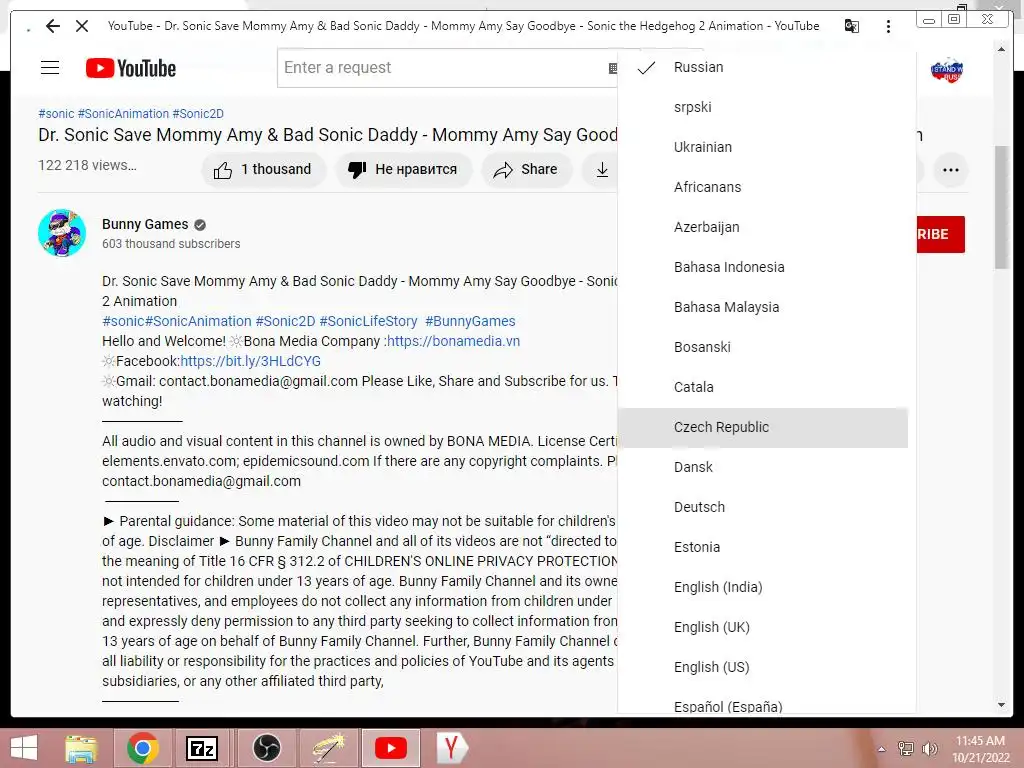Select English (US) language
The width and height of the screenshot is (1024, 768).
click(763, 667)
